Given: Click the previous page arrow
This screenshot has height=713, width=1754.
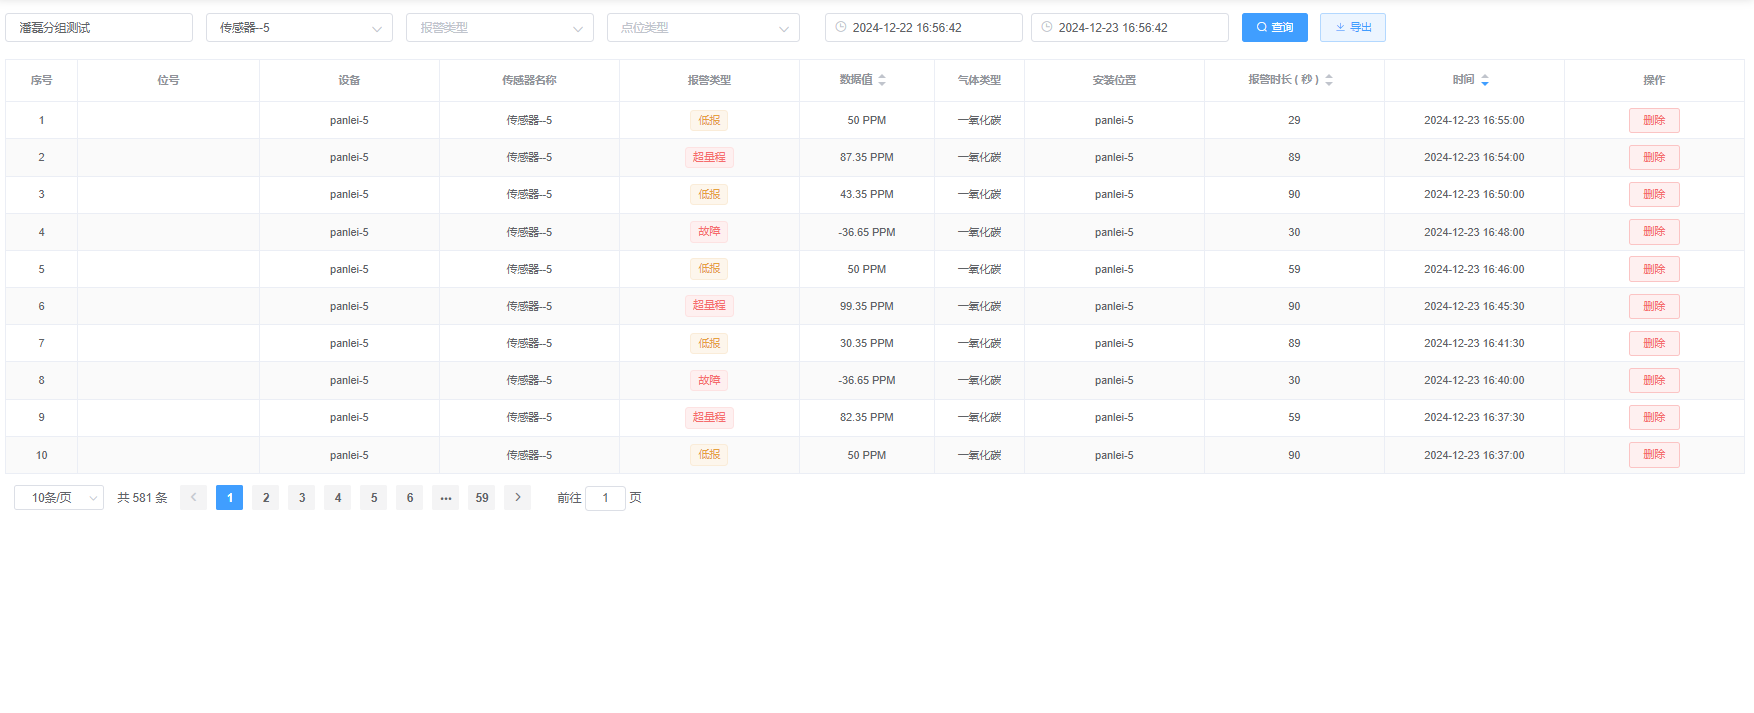Looking at the screenshot, I should 193,498.
